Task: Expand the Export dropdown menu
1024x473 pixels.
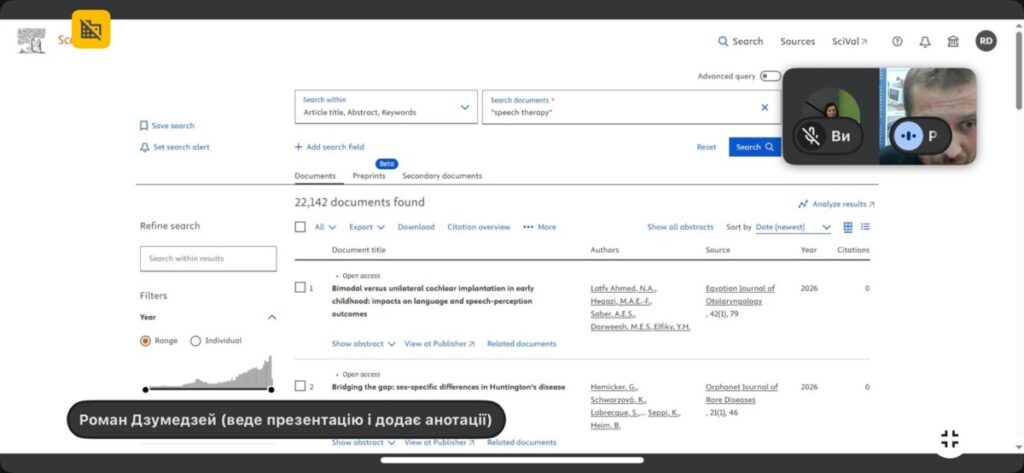Action: pyautogui.click(x=365, y=227)
